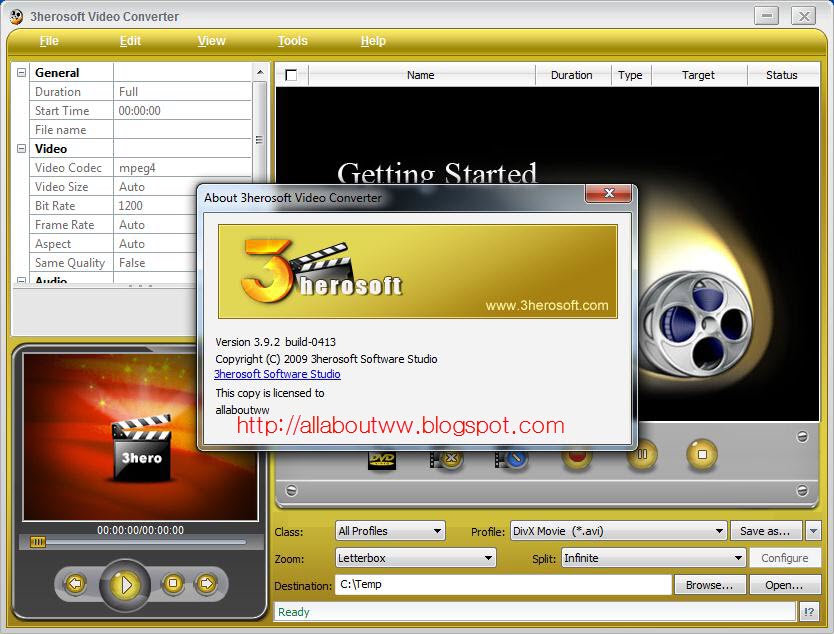Click the Status column header
This screenshot has width=834, height=634.
click(782, 75)
